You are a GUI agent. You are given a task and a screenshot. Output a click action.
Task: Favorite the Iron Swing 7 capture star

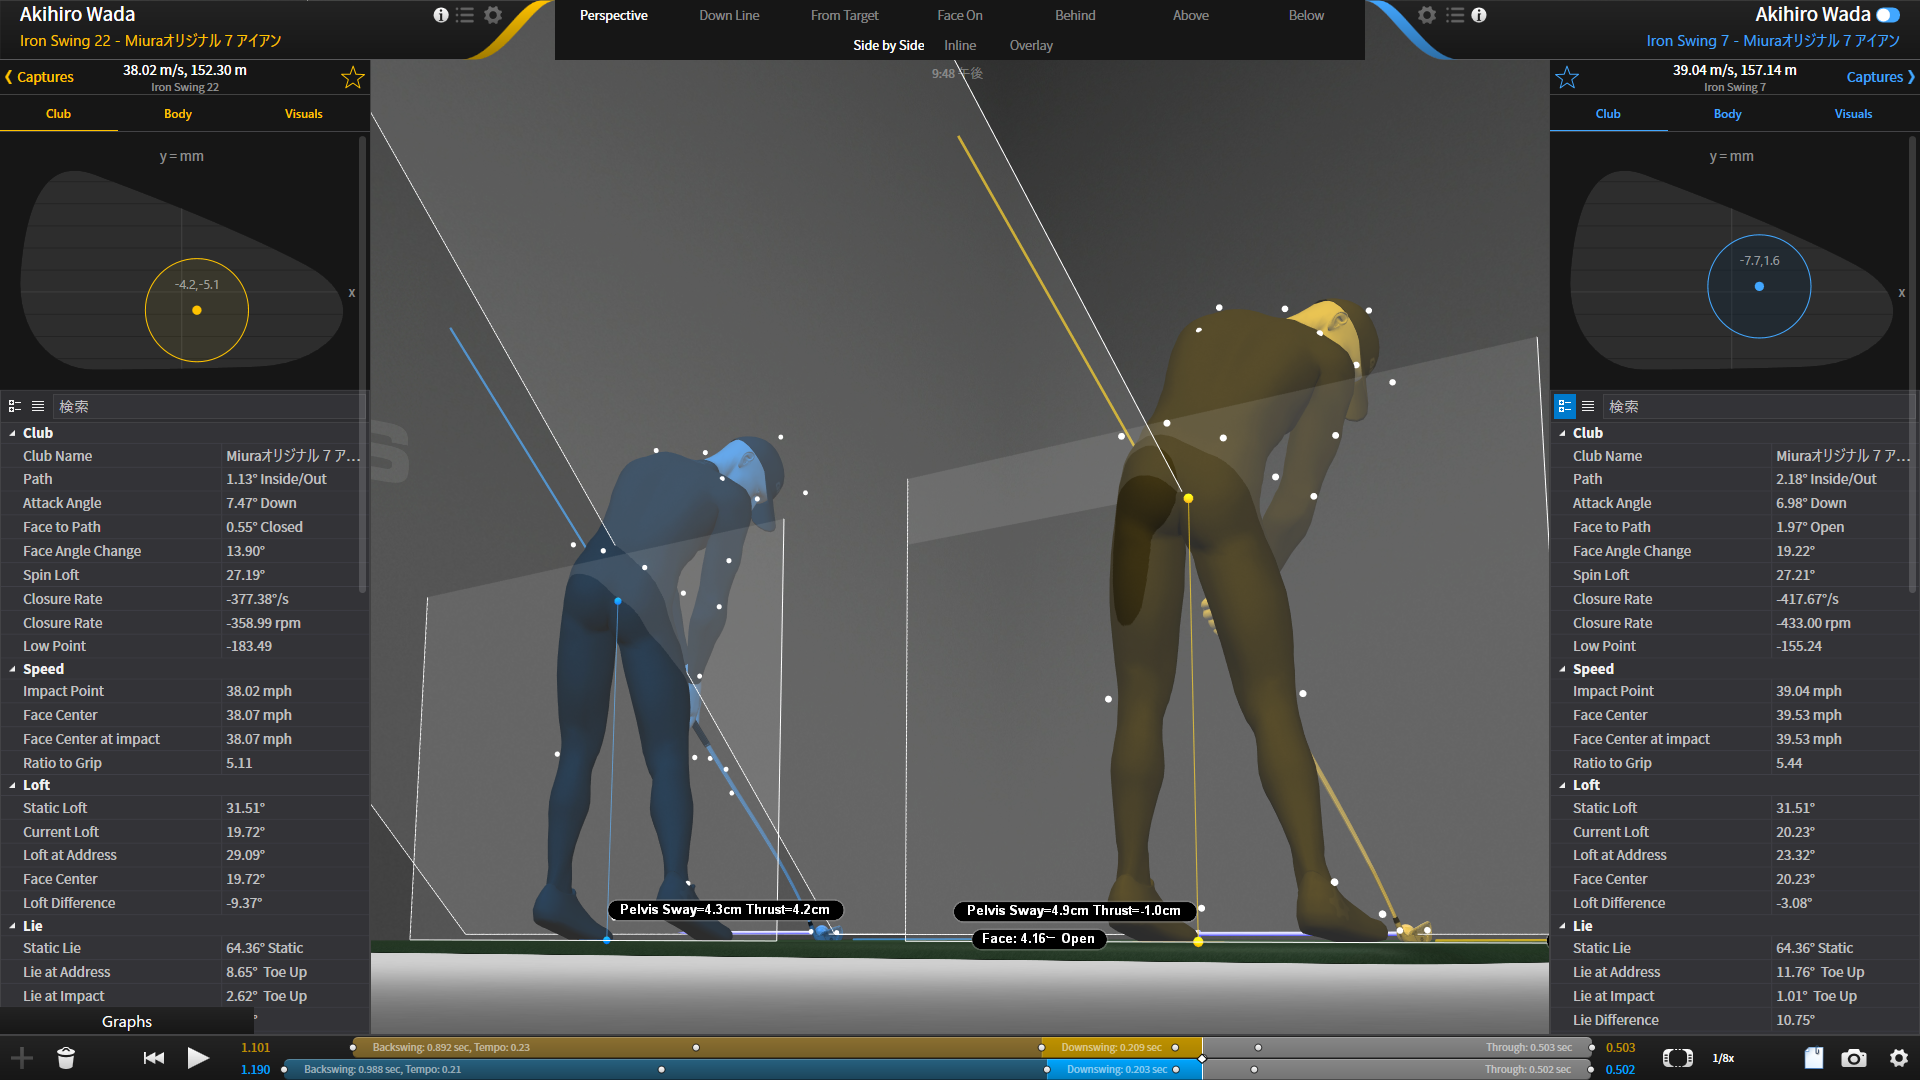[x=1567, y=78]
